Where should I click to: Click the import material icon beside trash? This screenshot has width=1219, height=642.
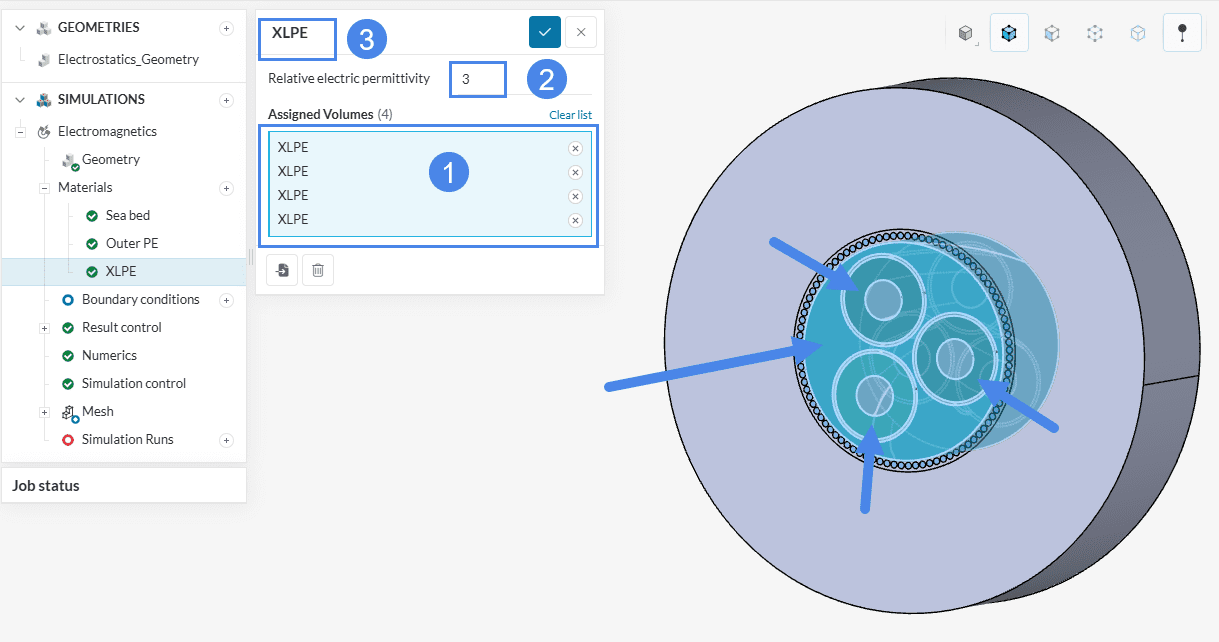click(x=282, y=270)
